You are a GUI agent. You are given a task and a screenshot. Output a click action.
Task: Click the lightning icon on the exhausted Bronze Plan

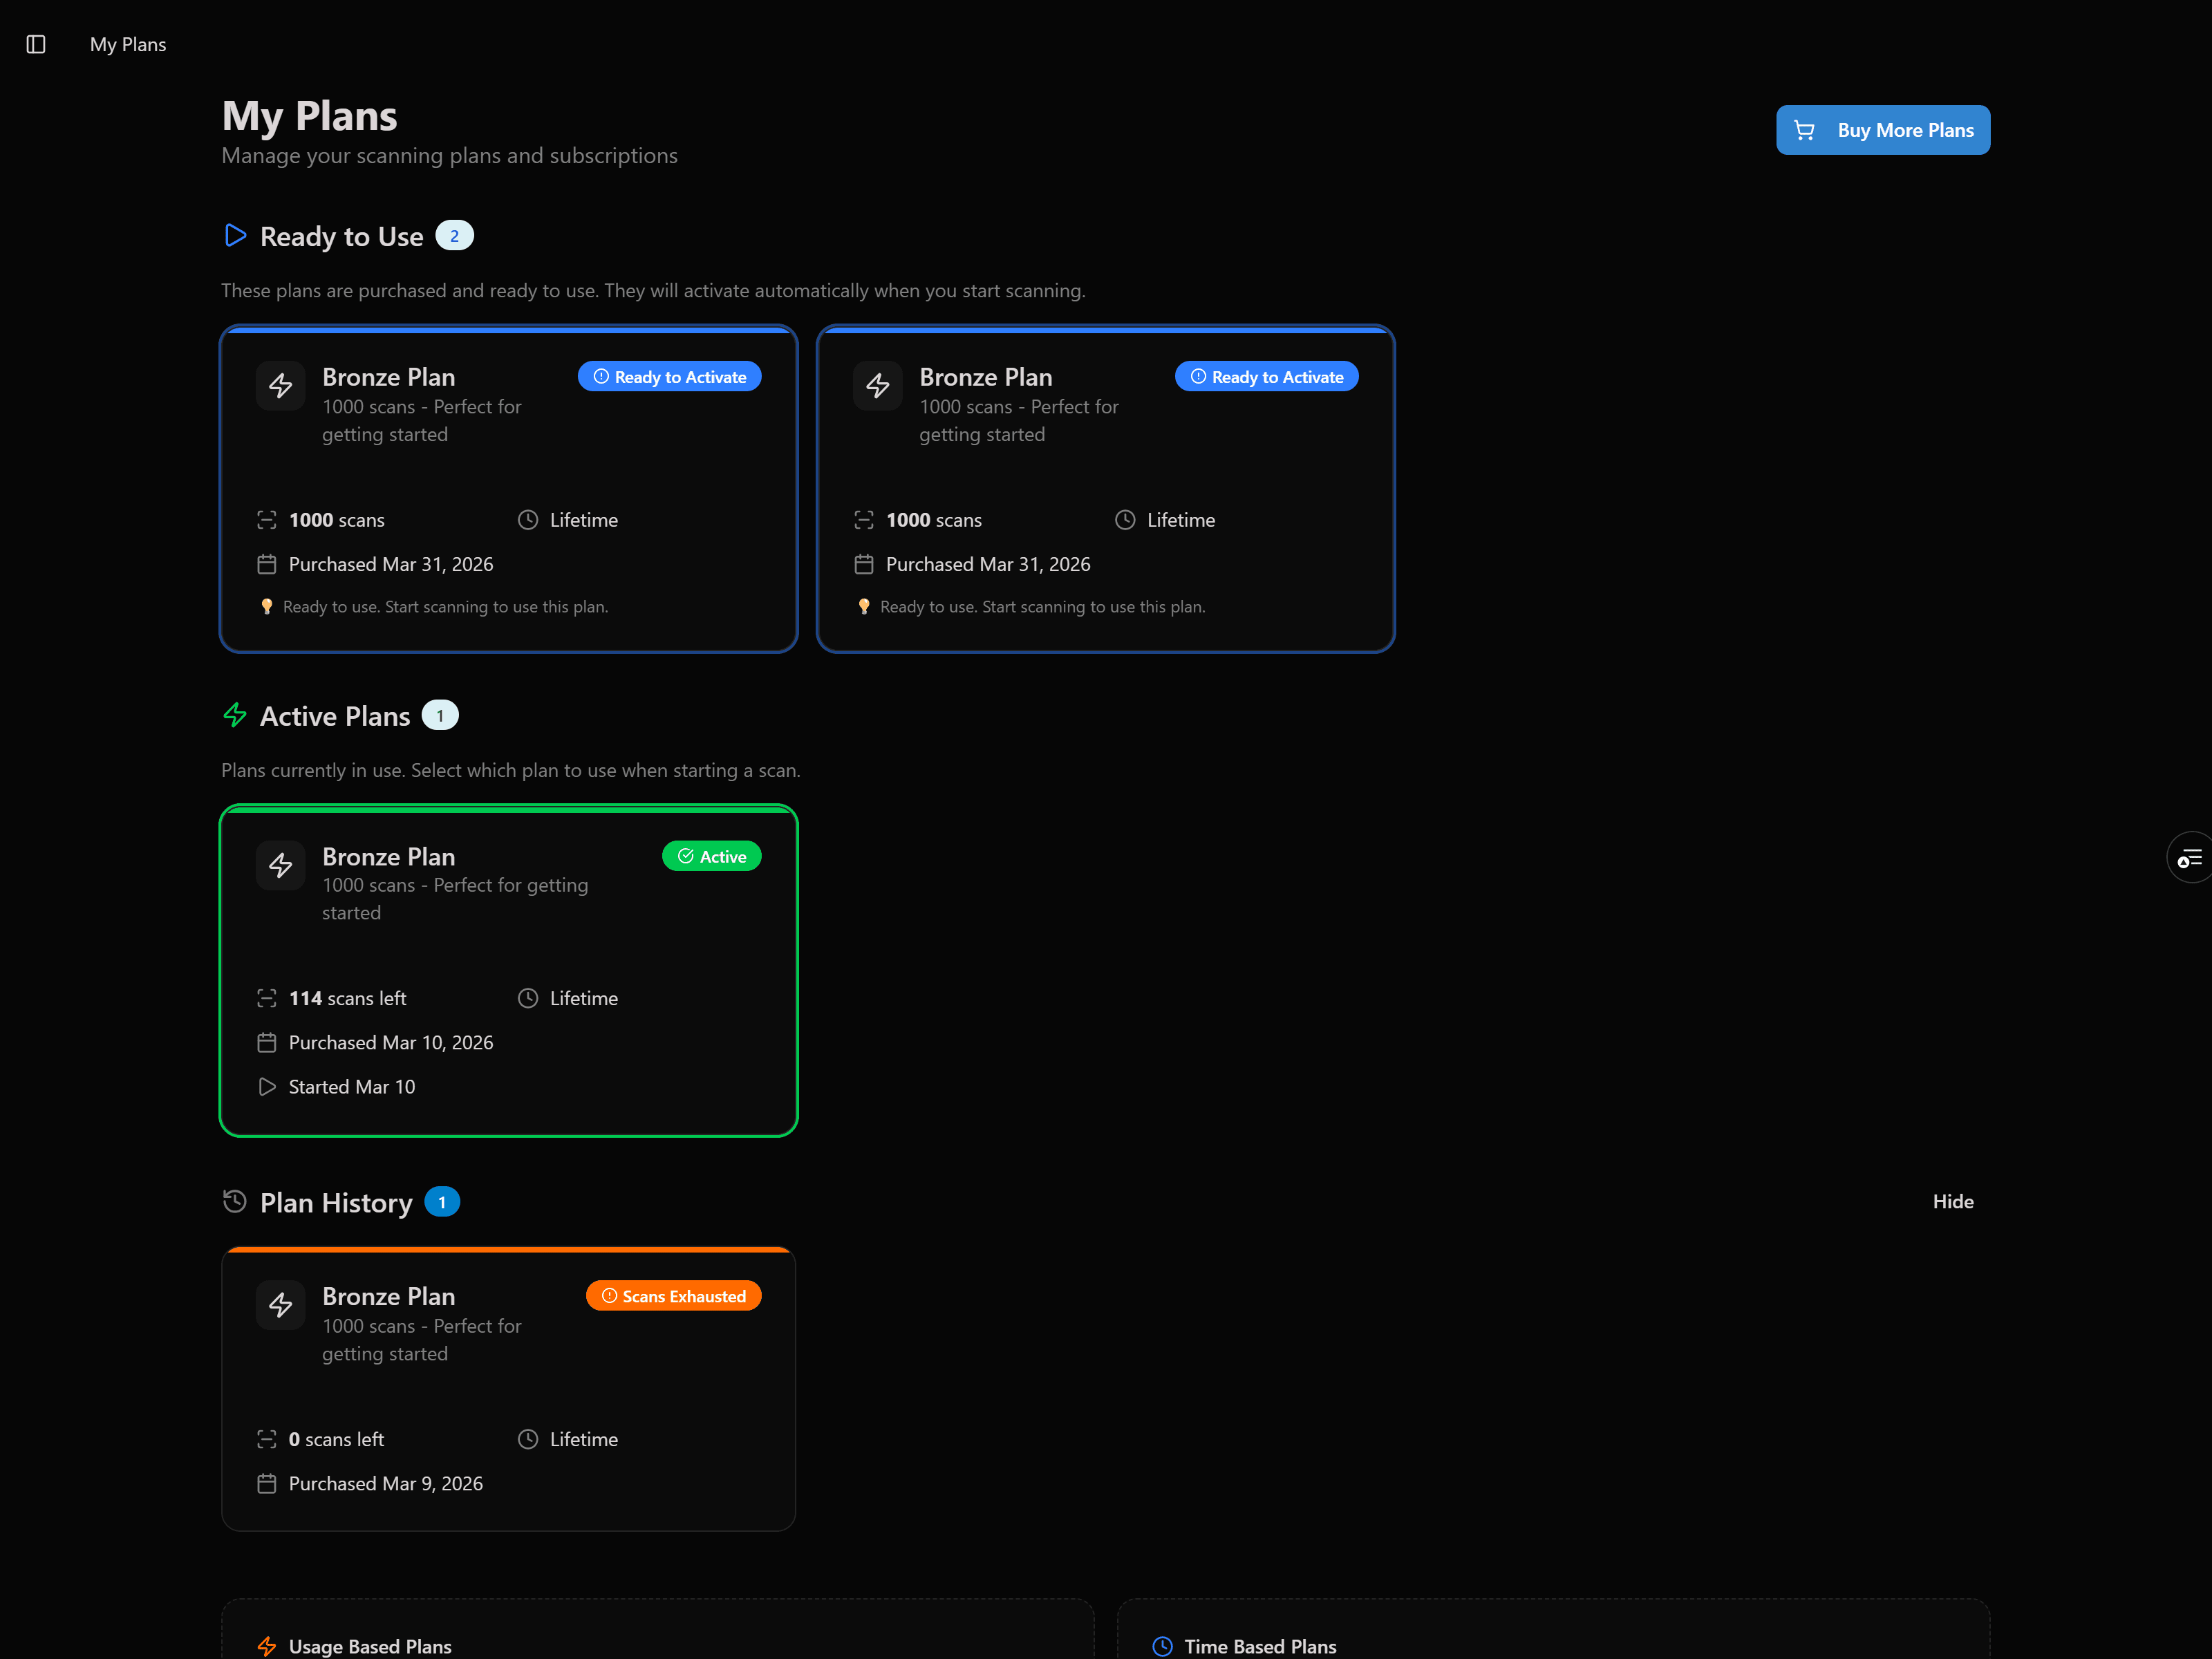pos(281,1304)
